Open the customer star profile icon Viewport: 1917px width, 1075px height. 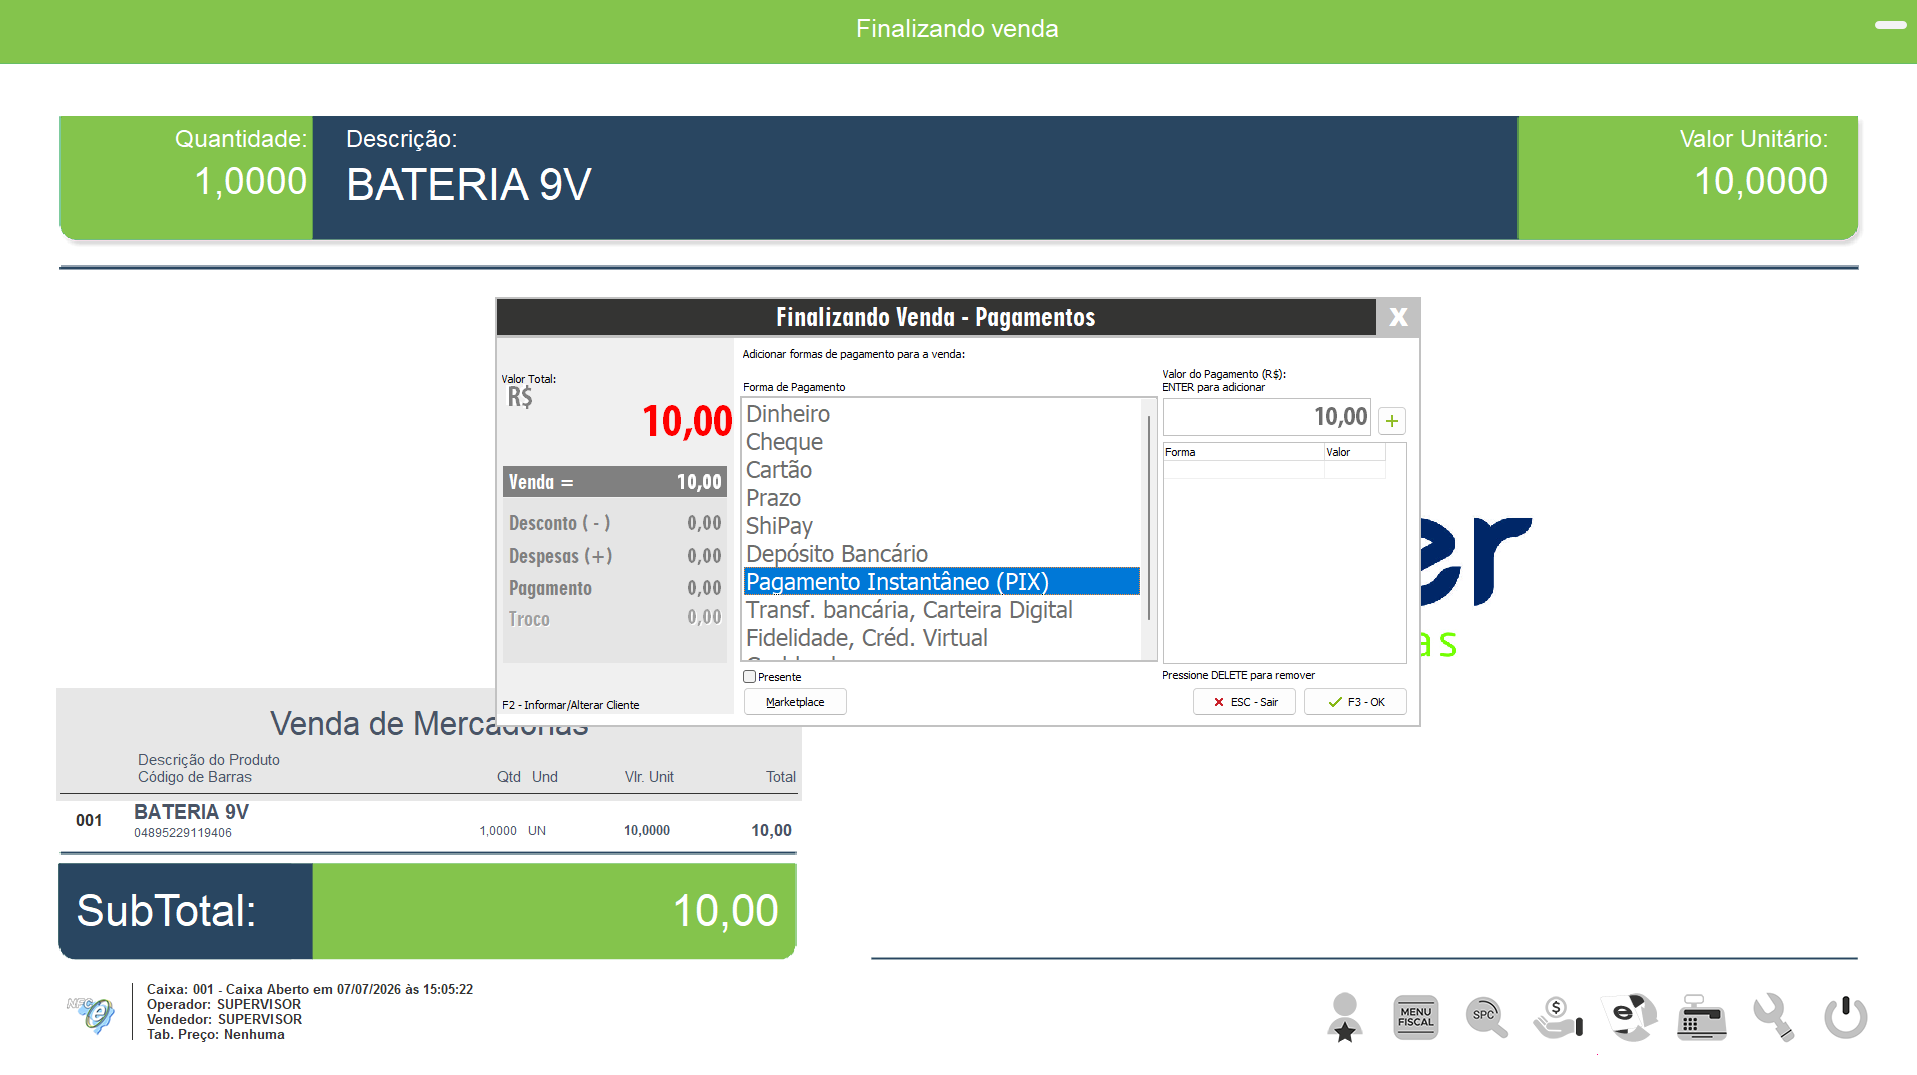pos(1345,1017)
